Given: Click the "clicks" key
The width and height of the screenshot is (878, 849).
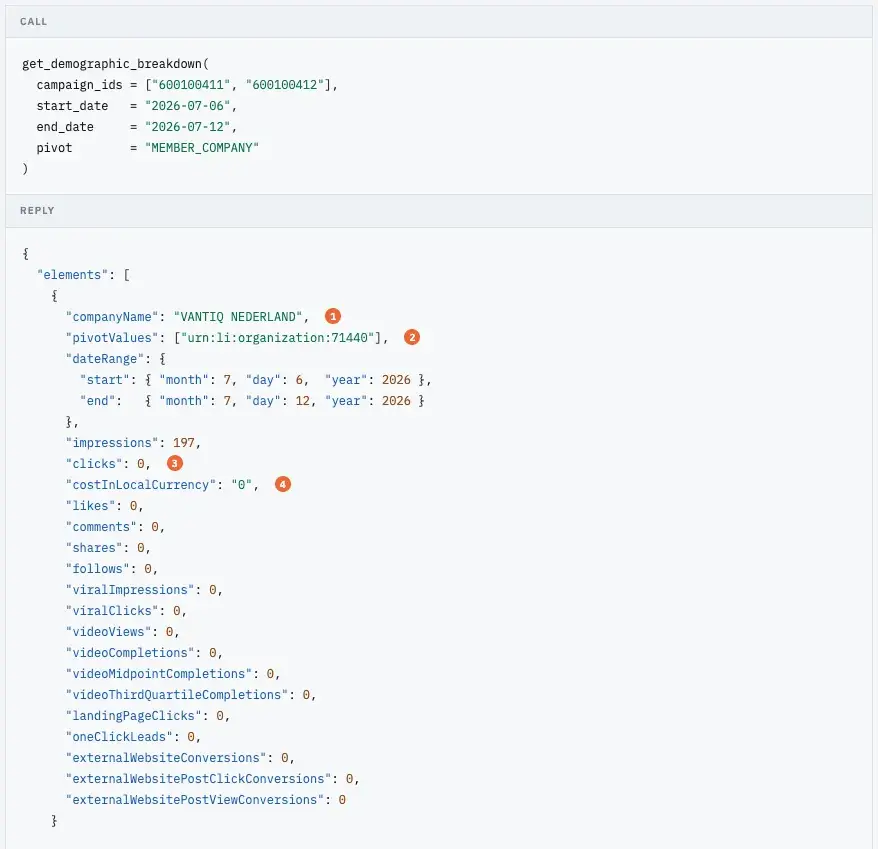Looking at the screenshot, I should tap(94, 464).
